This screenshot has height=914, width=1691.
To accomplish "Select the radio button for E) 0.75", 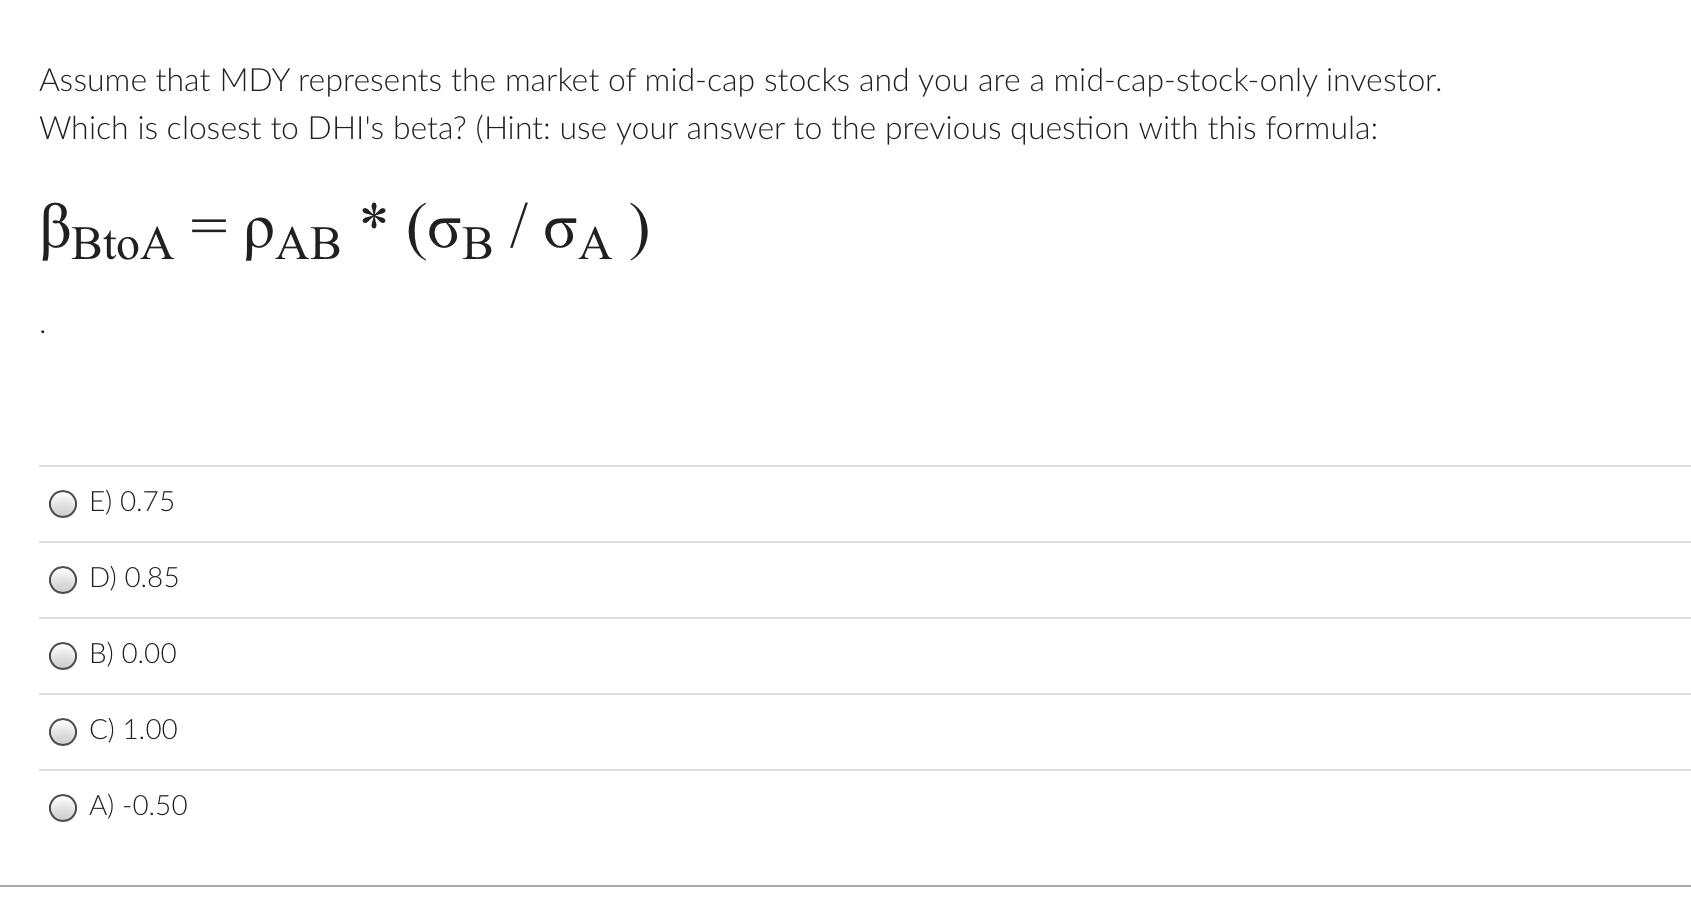I will (63, 504).
